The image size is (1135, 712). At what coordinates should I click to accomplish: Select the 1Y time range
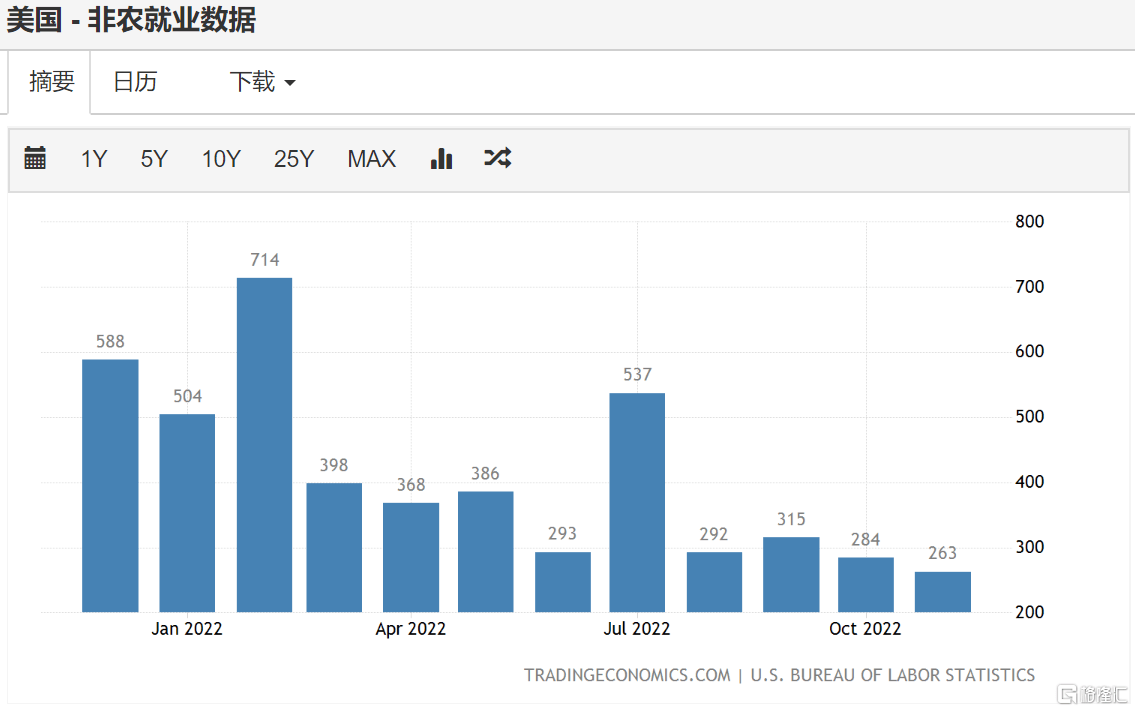[x=93, y=158]
